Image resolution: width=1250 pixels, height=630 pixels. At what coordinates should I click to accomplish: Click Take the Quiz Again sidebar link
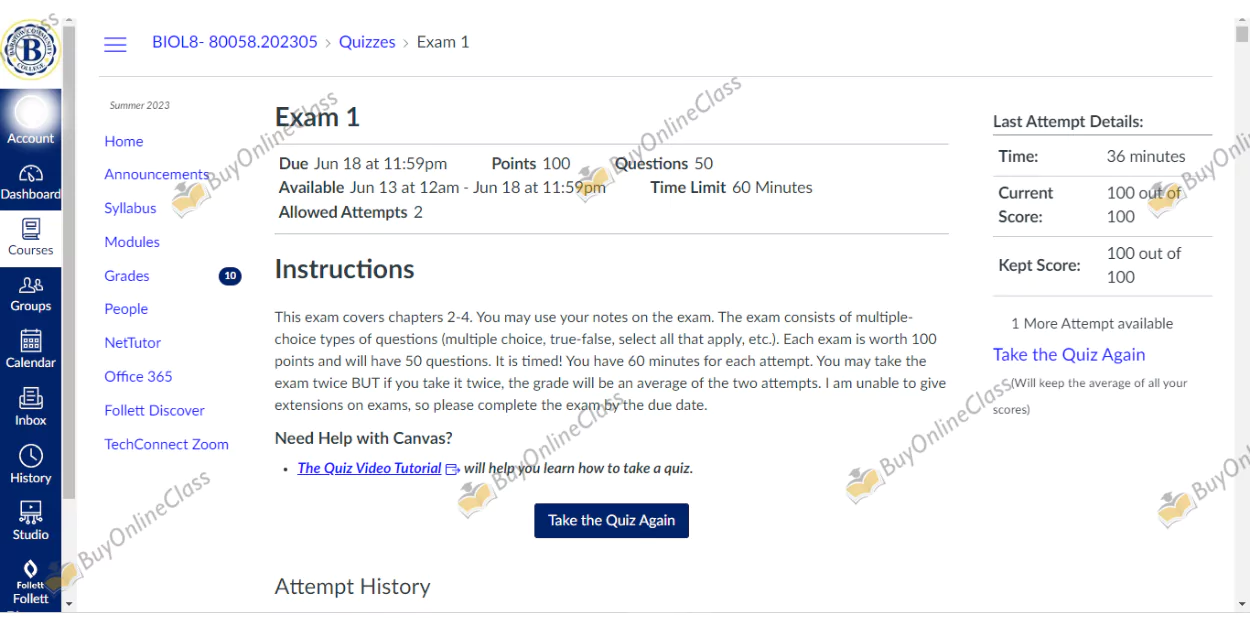click(1069, 354)
